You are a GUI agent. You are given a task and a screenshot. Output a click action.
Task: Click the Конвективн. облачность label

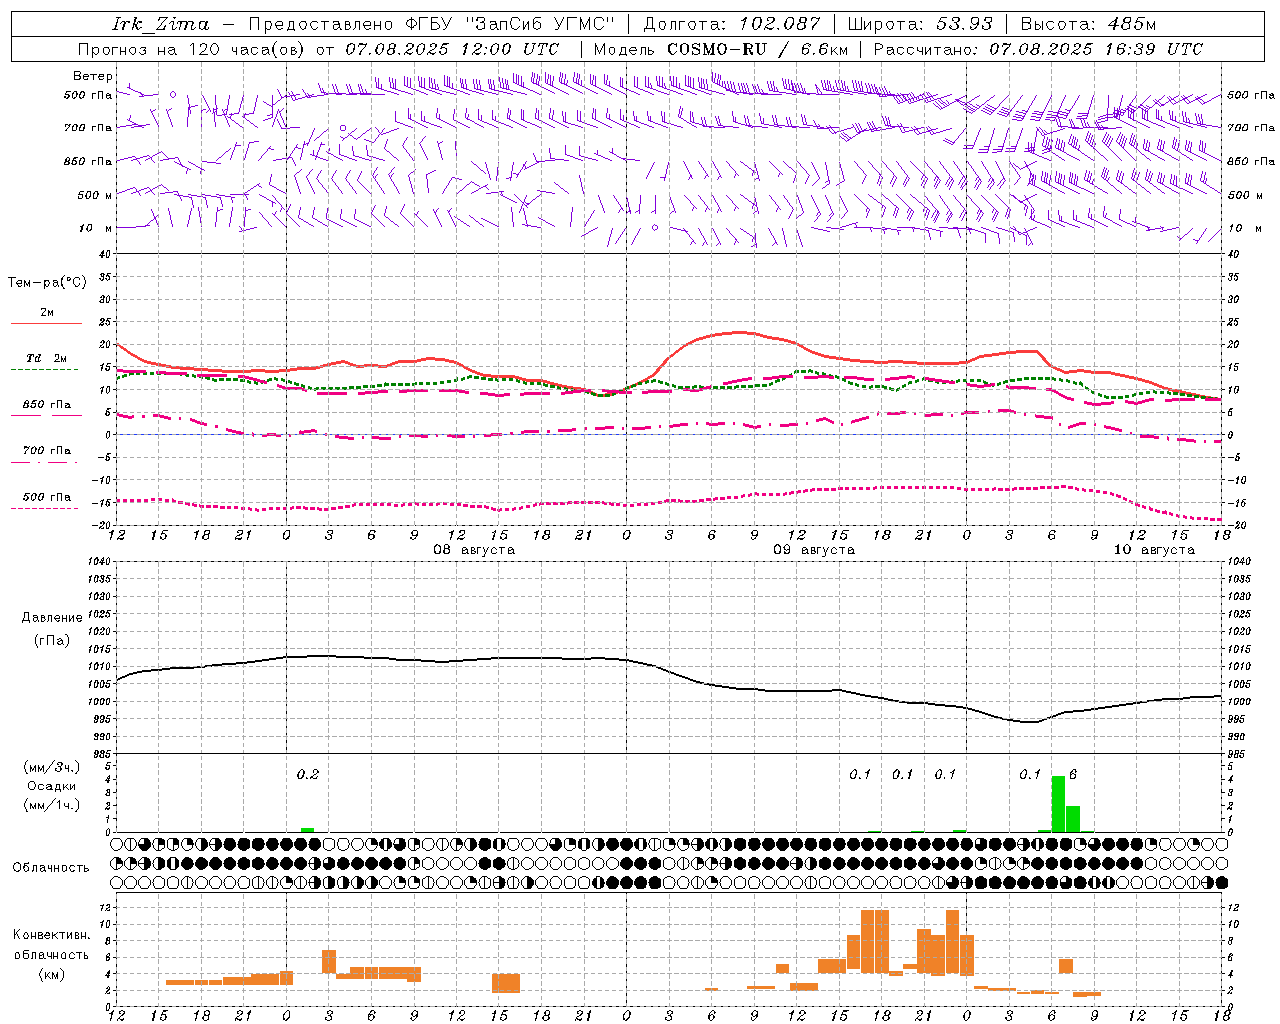click(51, 945)
